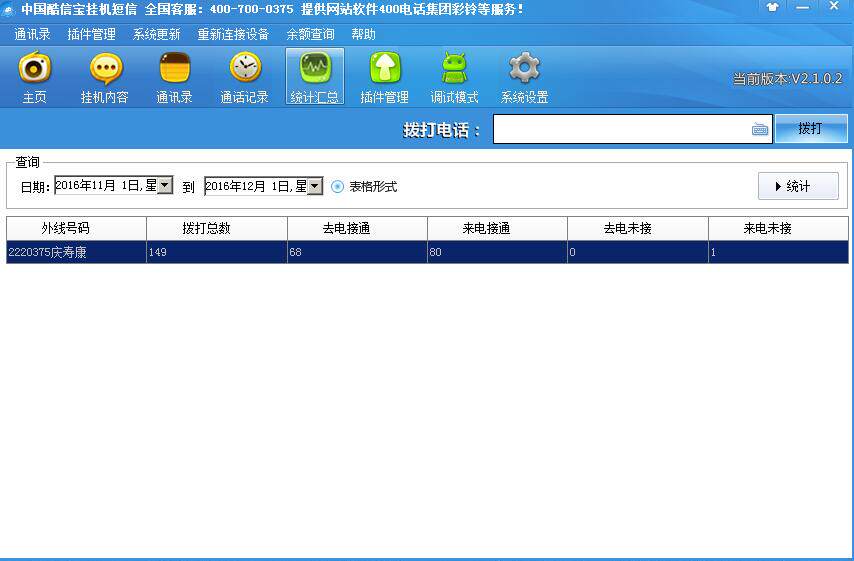
Task: Click the keyboard icon in dial field
Action: pos(760,129)
